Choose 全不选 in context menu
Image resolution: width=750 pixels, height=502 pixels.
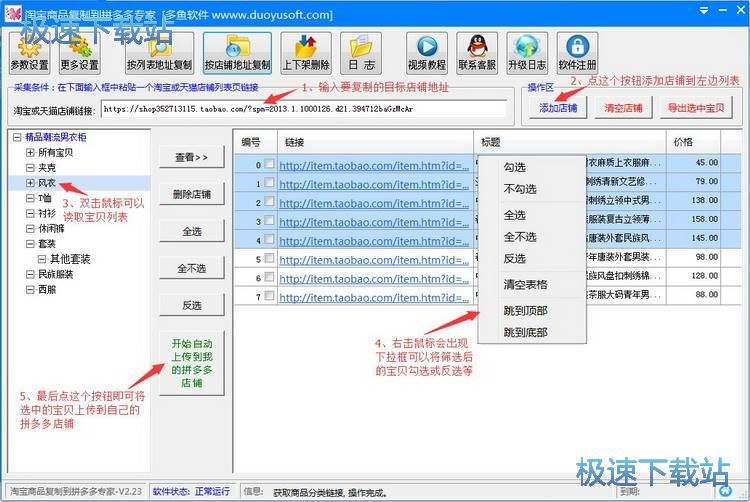coord(532,237)
